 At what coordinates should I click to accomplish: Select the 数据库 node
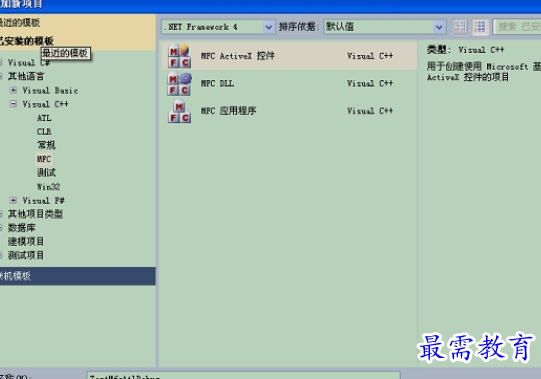(x=21, y=228)
